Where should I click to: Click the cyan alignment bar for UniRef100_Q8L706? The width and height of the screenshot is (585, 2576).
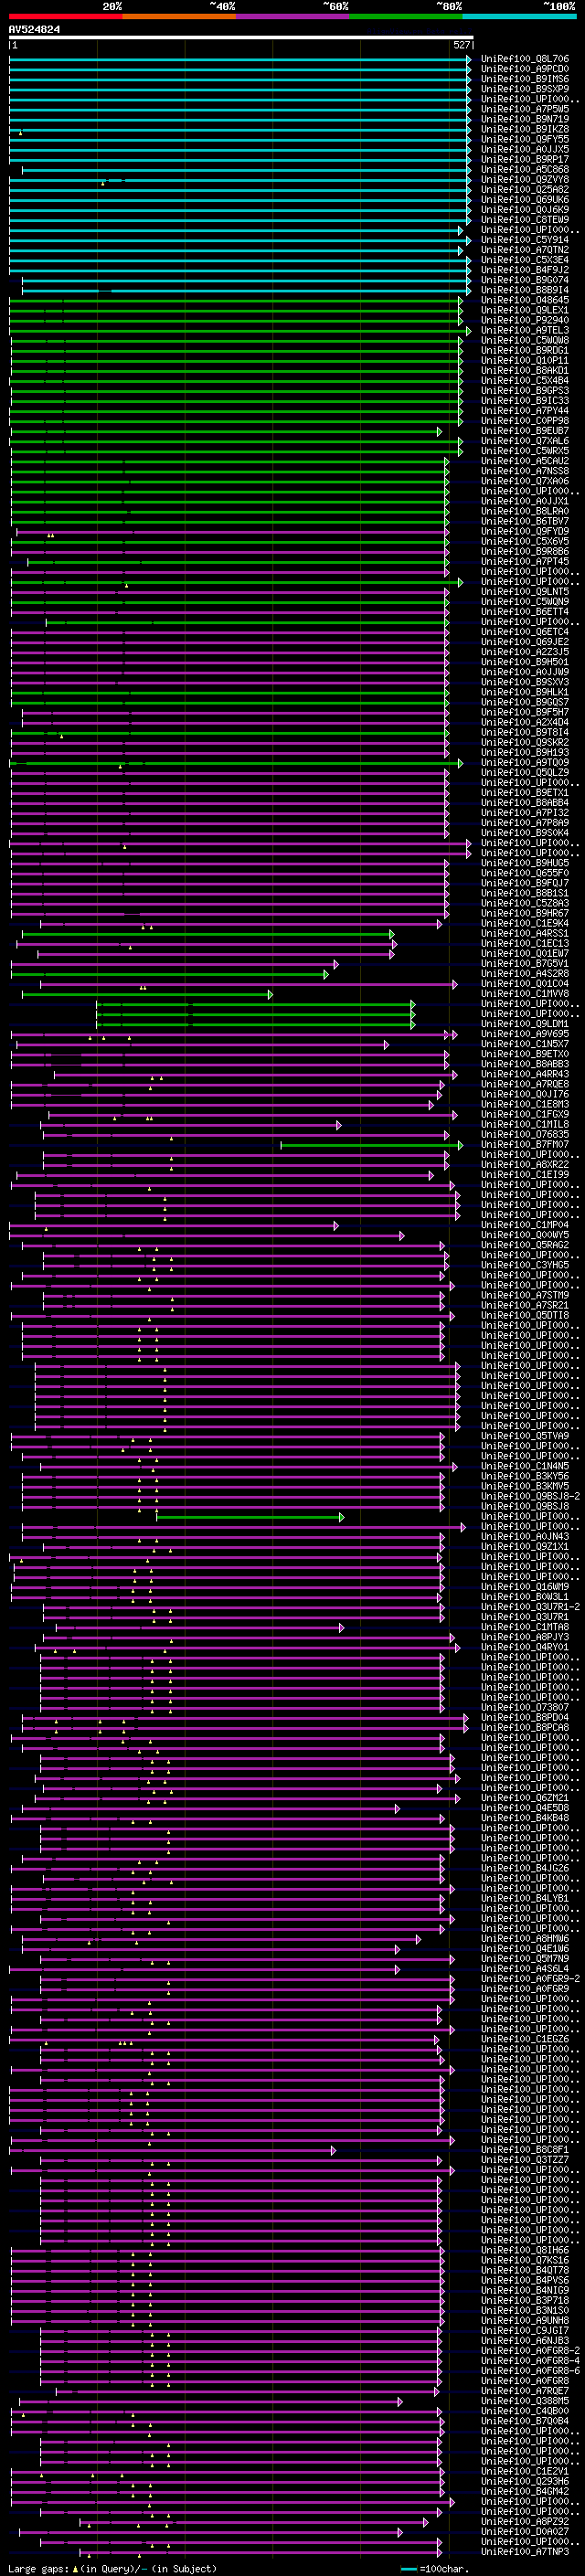(240, 59)
